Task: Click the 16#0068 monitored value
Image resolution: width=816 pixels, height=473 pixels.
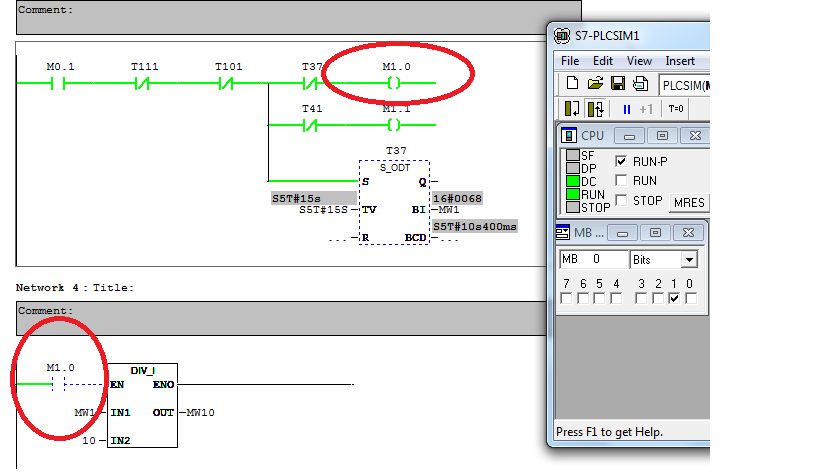Action: point(457,198)
